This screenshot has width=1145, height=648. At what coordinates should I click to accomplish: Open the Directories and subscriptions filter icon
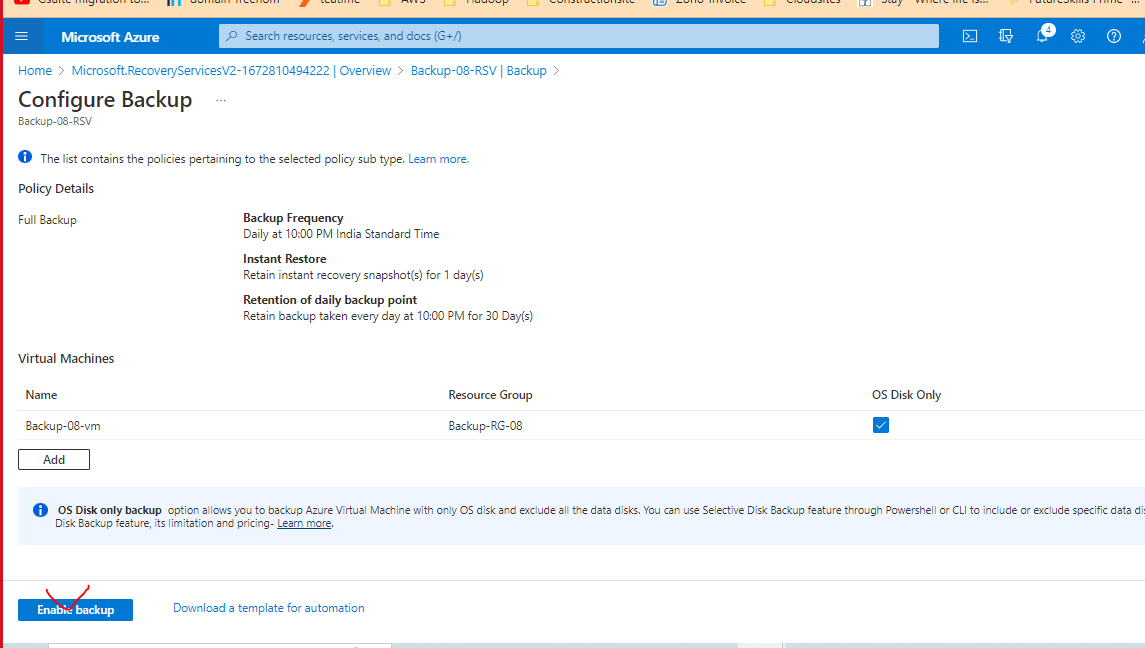[x=1006, y=36]
